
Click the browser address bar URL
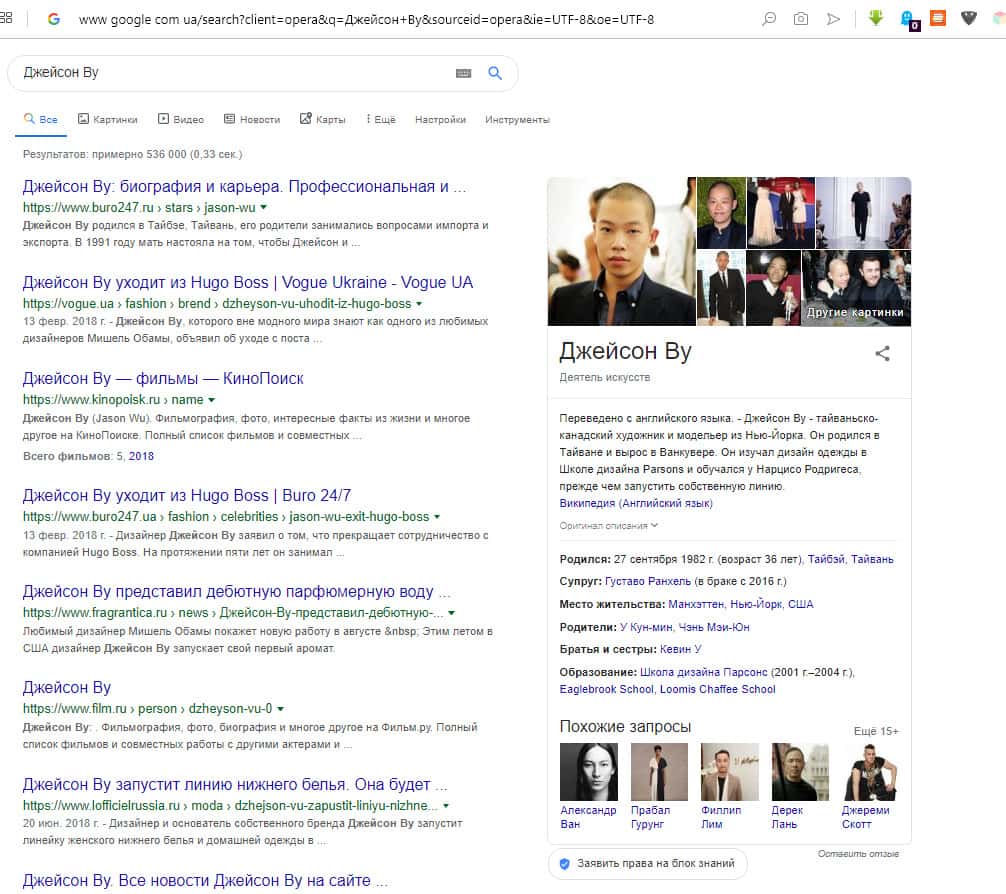click(x=366, y=20)
